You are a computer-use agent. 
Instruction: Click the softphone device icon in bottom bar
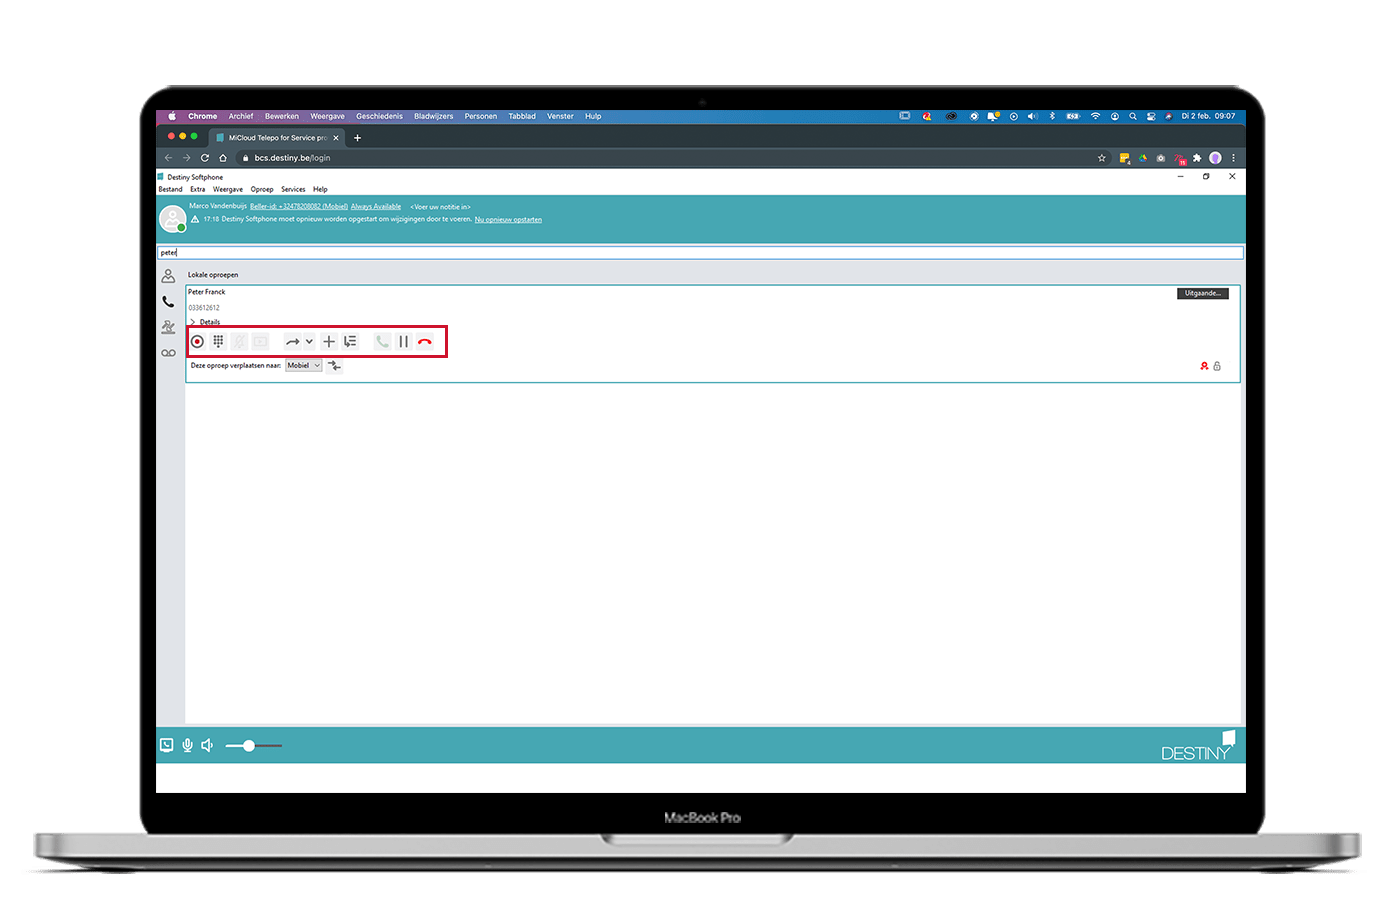coord(167,745)
